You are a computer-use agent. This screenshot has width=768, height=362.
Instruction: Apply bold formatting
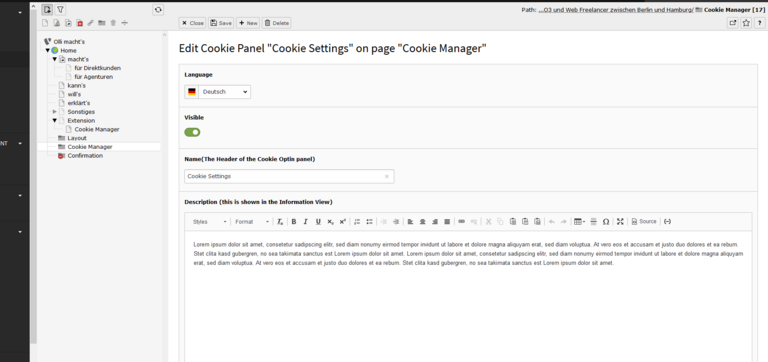(294, 221)
